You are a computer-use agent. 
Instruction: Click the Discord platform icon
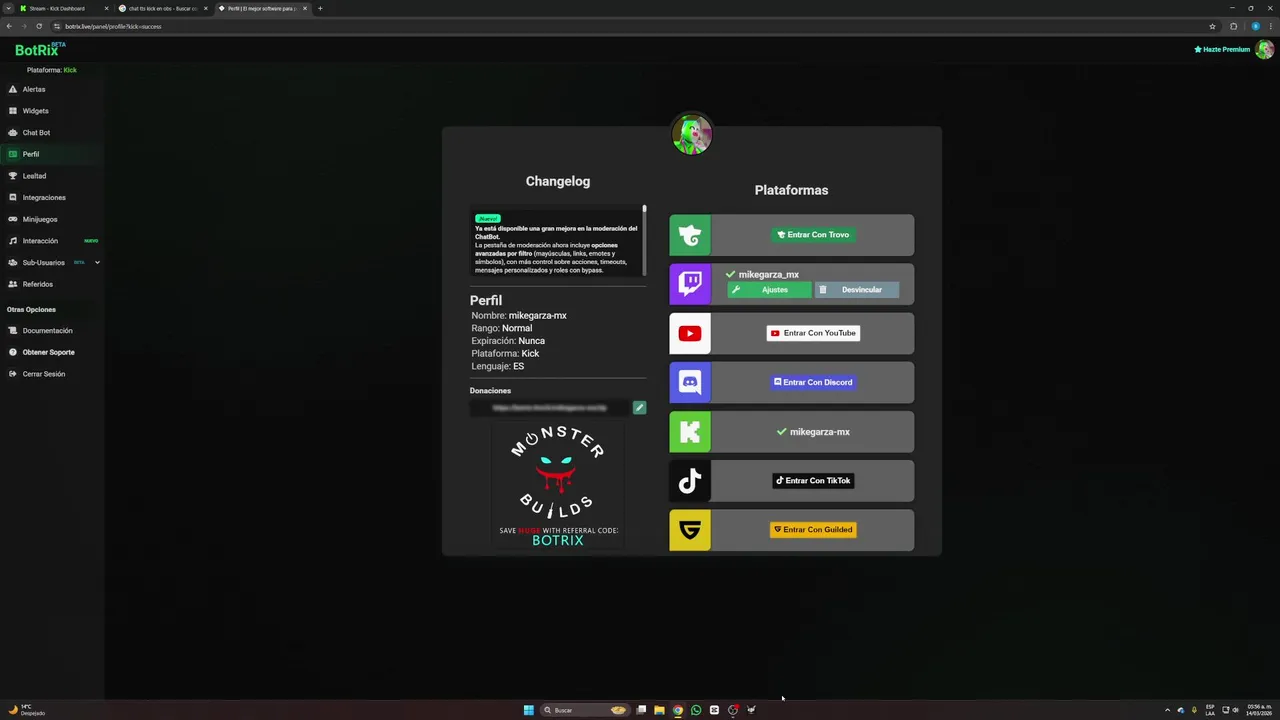tap(690, 382)
